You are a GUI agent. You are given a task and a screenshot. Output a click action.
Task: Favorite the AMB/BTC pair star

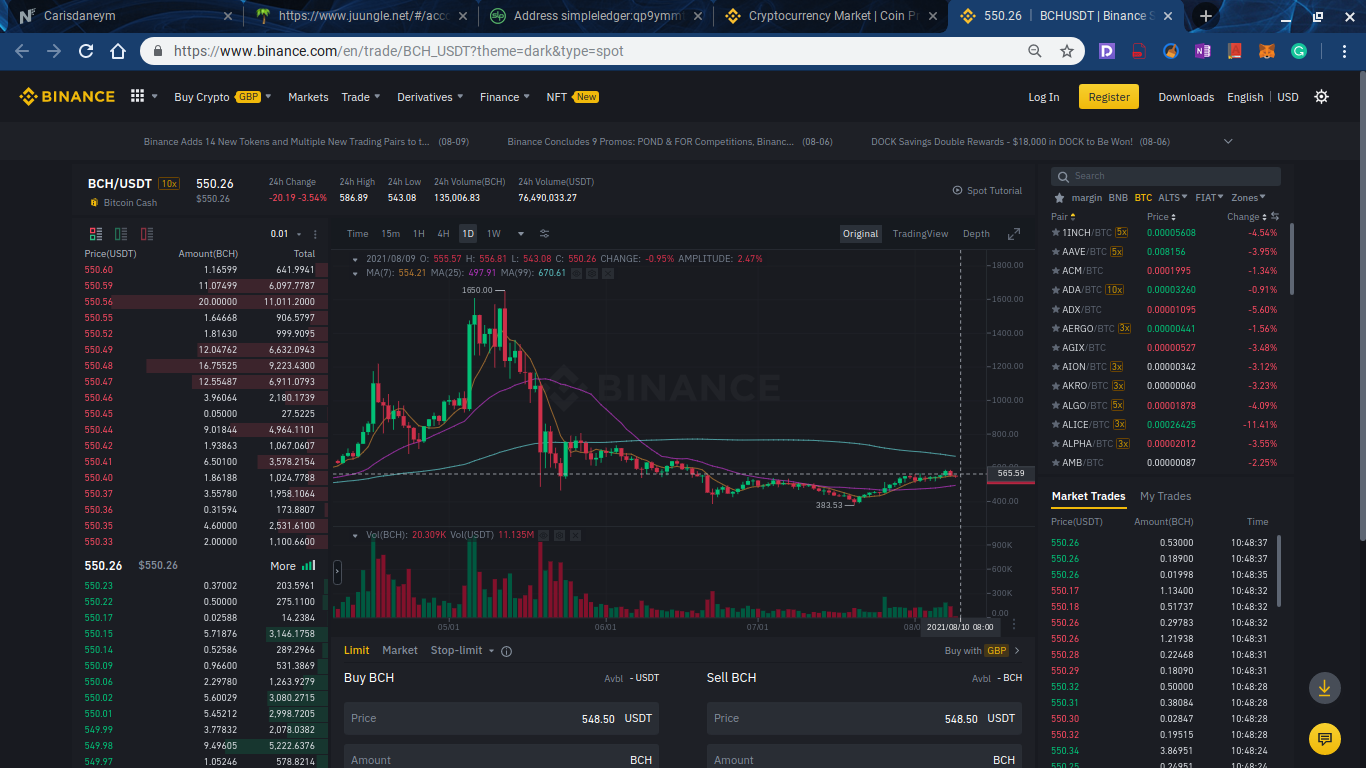pyautogui.click(x=1055, y=463)
